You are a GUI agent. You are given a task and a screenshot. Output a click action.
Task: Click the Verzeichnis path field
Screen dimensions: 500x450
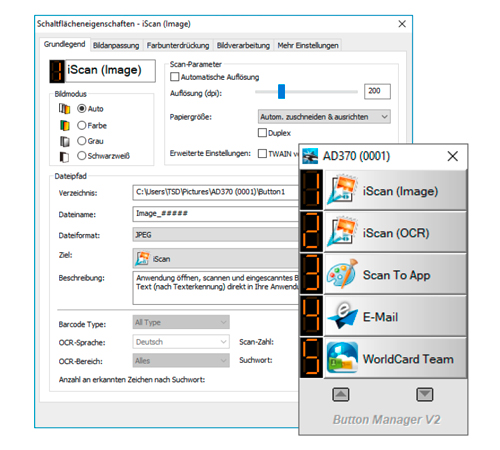pyautogui.click(x=215, y=192)
